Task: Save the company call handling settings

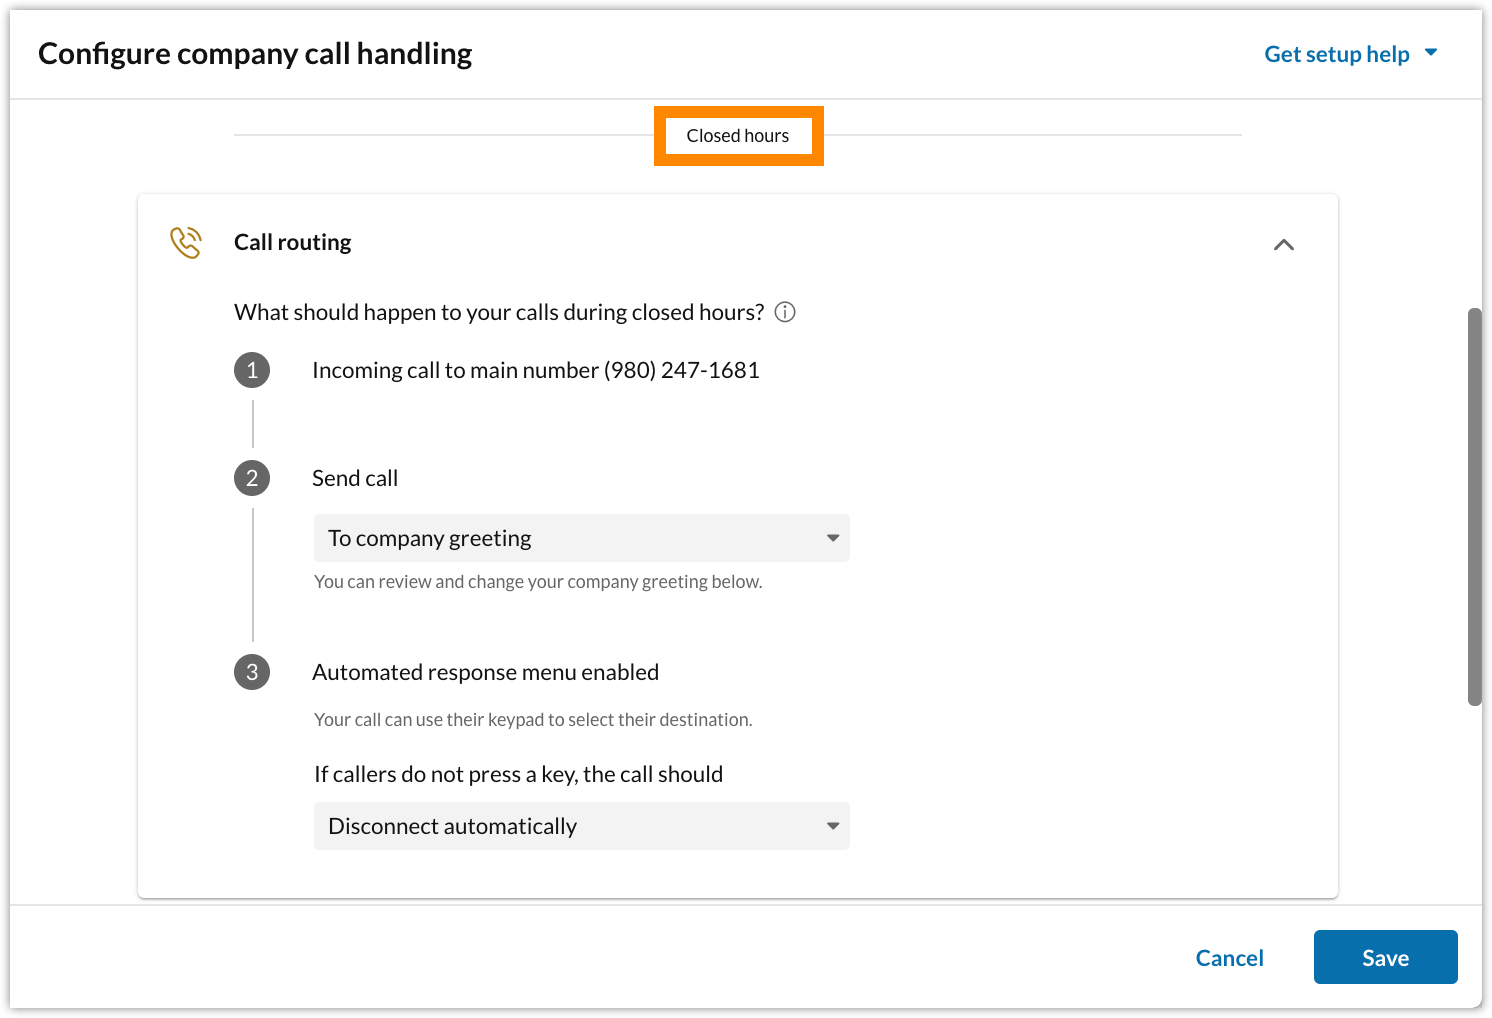Action: 1385,957
